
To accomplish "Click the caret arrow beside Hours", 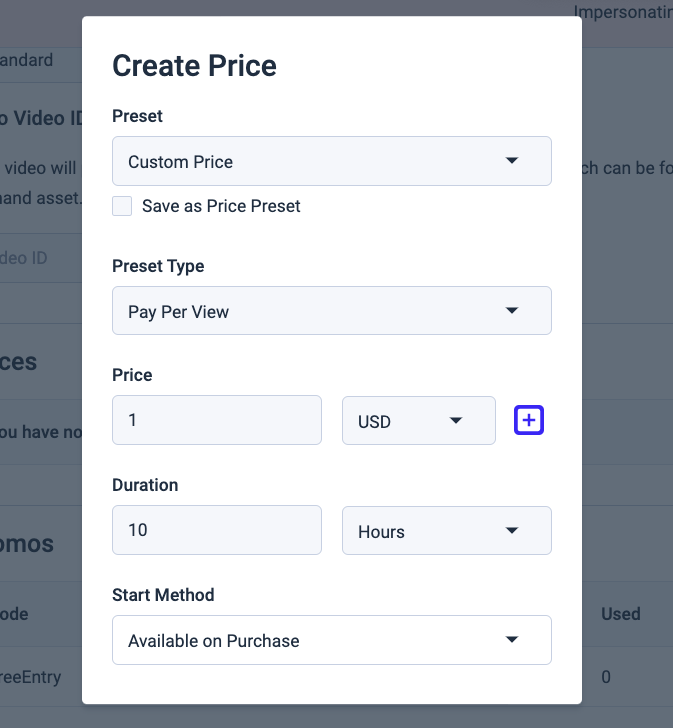I will click(x=512, y=531).
